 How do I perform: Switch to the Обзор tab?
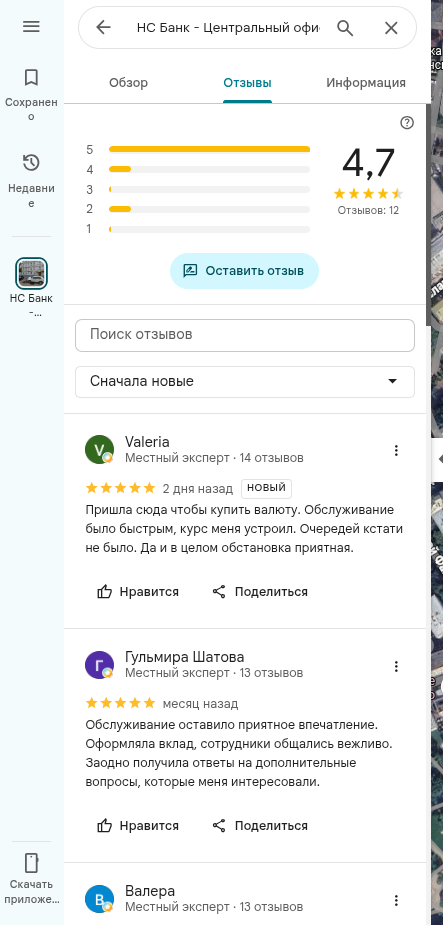pyautogui.click(x=128, y=83)
